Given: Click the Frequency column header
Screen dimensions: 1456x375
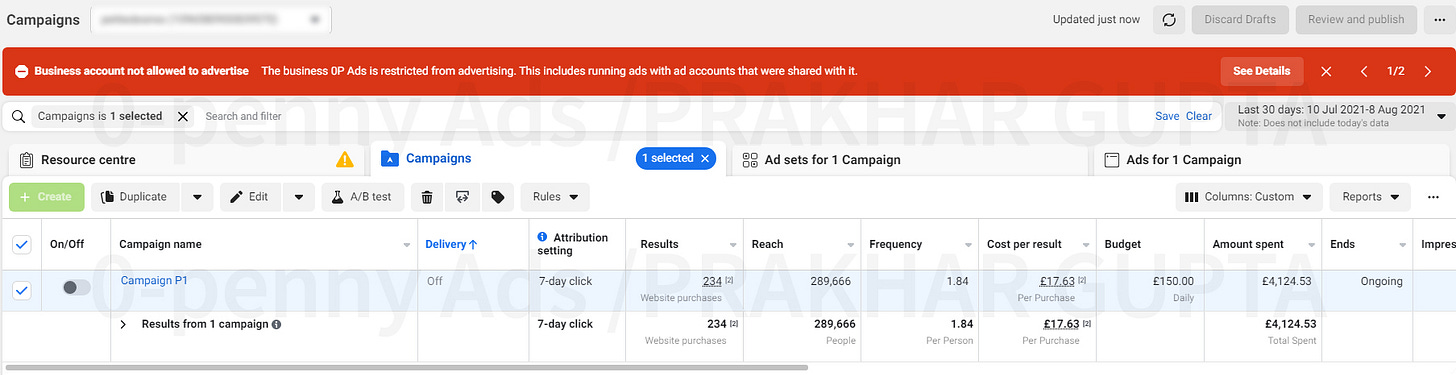Looking at the screenshot, I should 895,244.
